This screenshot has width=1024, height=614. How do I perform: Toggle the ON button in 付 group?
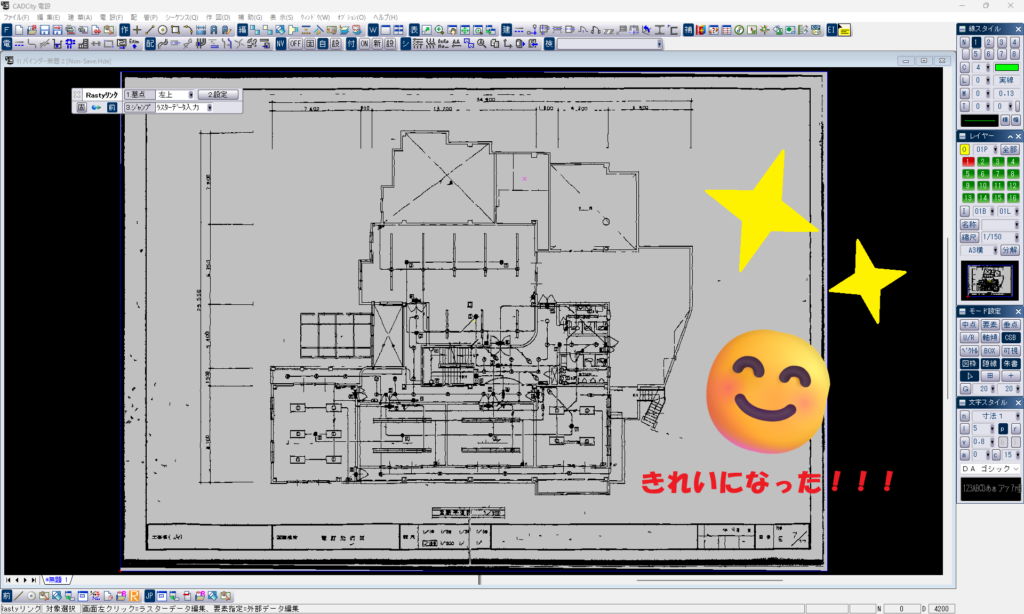click(364, 44)
